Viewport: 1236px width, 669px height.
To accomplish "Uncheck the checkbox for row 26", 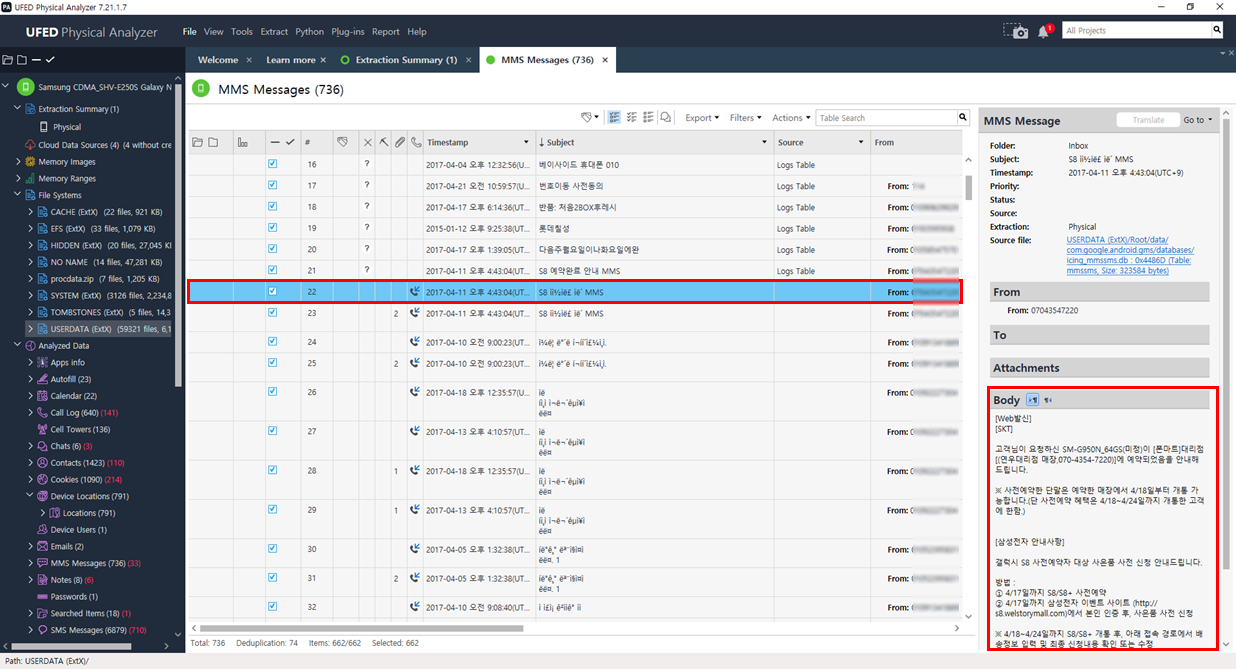I will click(x=273, y=392).
